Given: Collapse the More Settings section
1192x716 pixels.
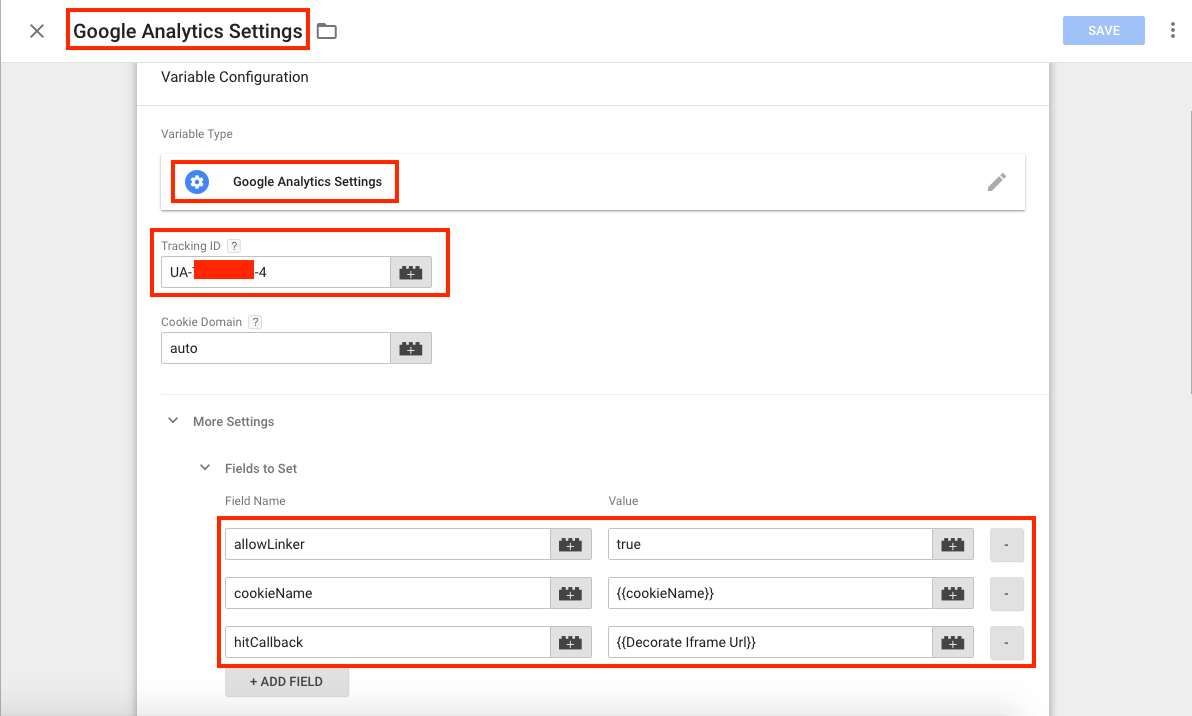Looking at the screenshot, I should pos(173,420).
